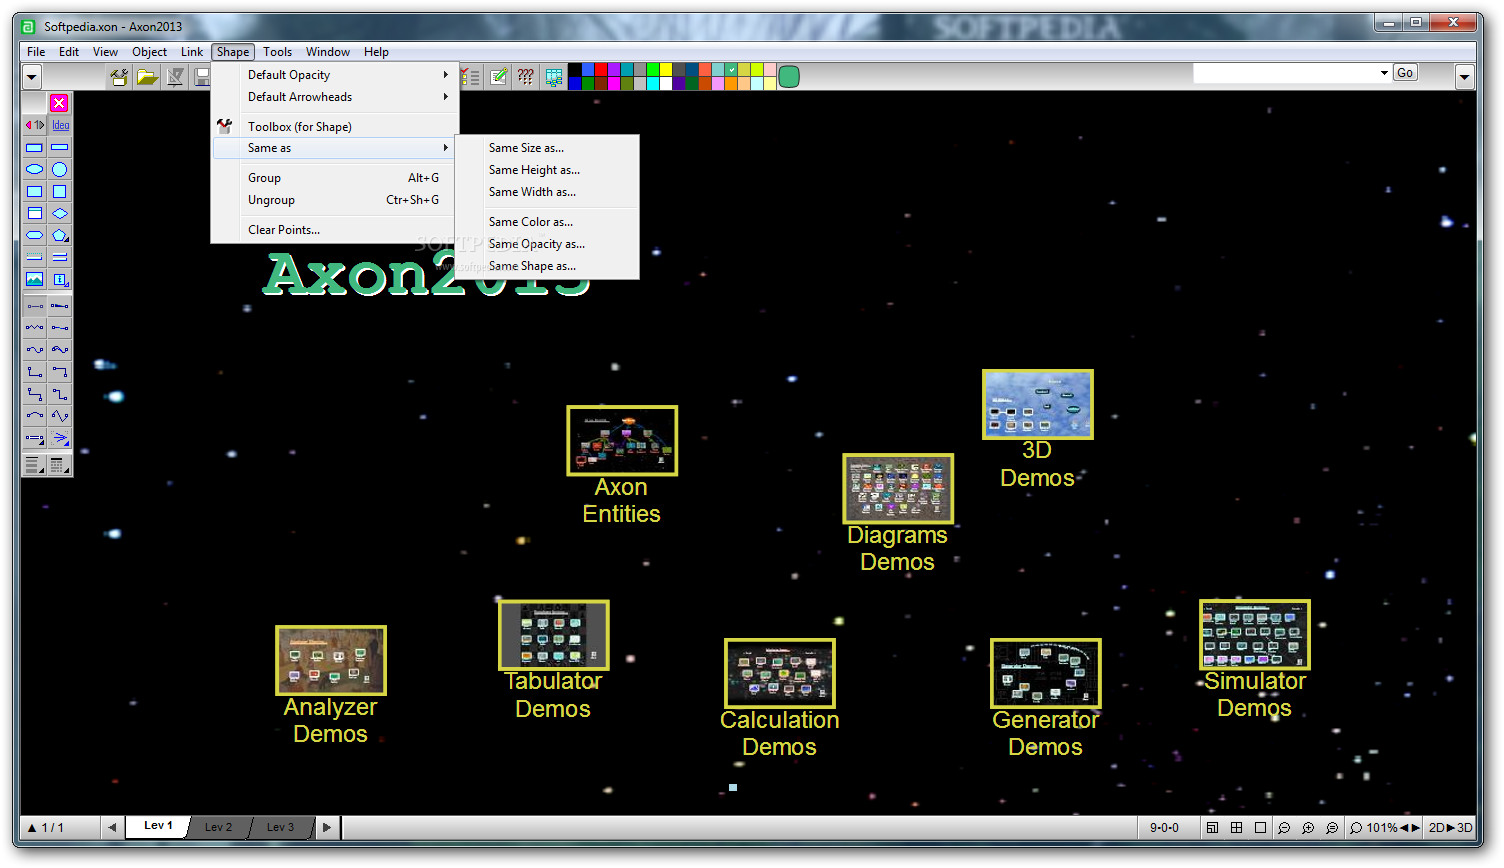Click the previous level arrow button
This screenshot has height=868, width=1504.
coord(112,827)
